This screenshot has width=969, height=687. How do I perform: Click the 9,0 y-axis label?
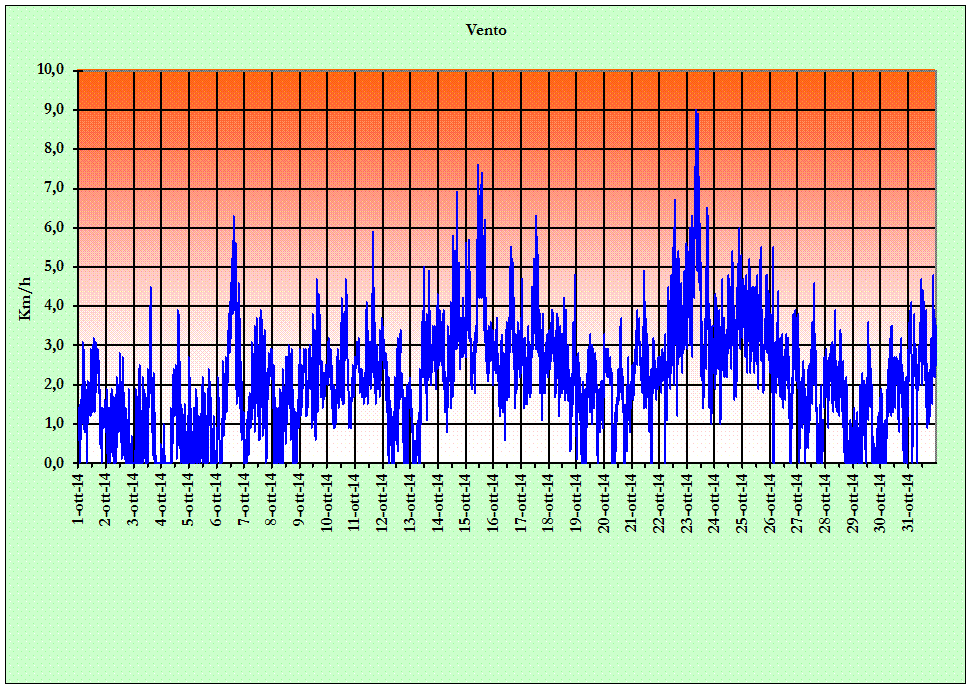click(x=54, y=109)
